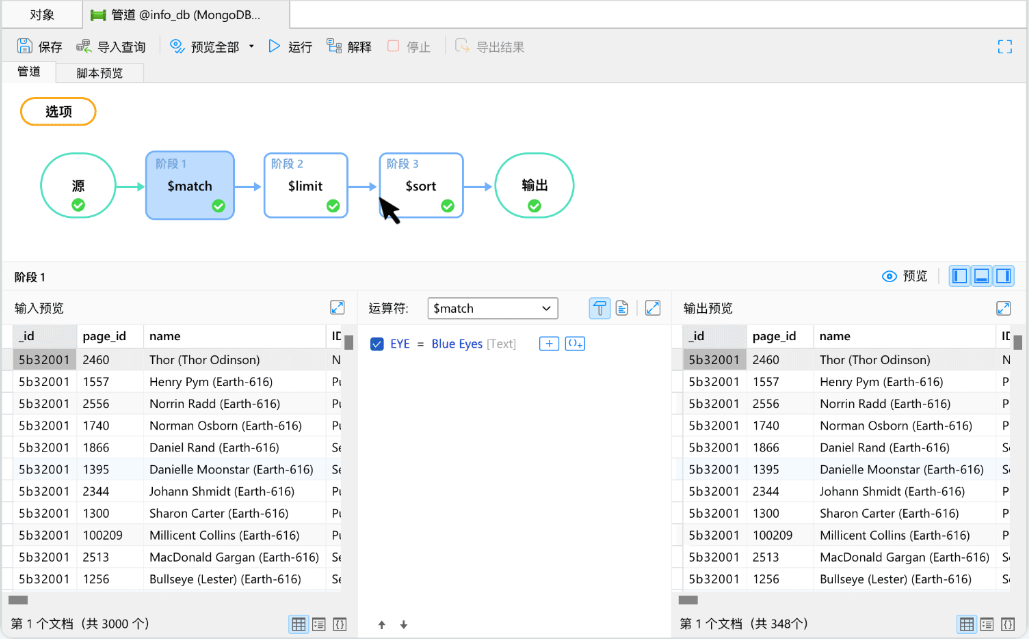The width and height of the screenshot is (1029, 639).
Task: Click input preview vertical scrollbar thumb
Action: (x=349, y=342)
